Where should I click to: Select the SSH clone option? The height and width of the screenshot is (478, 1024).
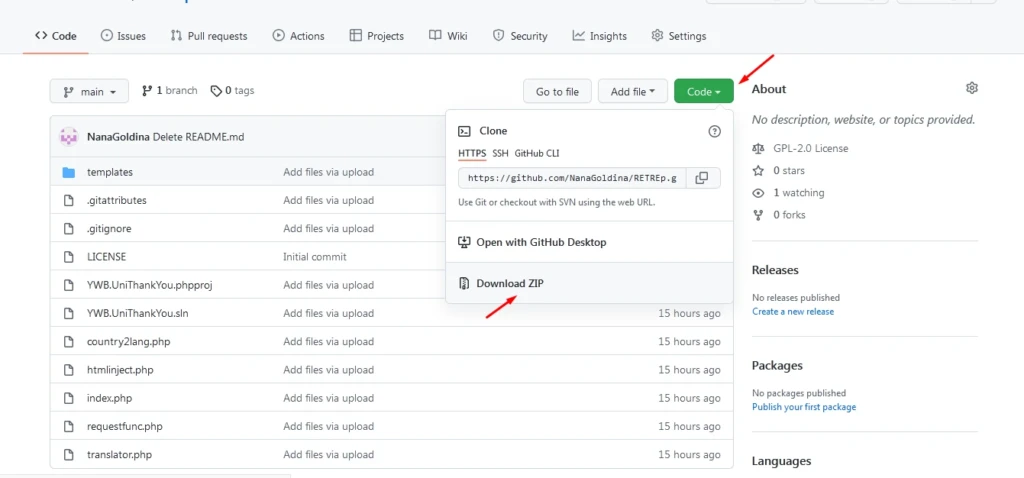(x=500, y=153)
